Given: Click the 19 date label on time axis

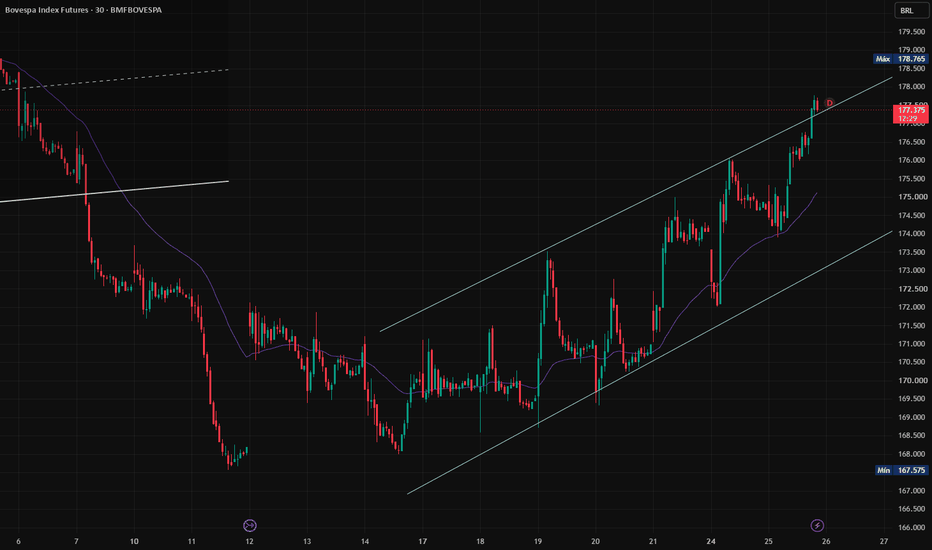Looking at the screenshot, I should (x=538, y=541).
